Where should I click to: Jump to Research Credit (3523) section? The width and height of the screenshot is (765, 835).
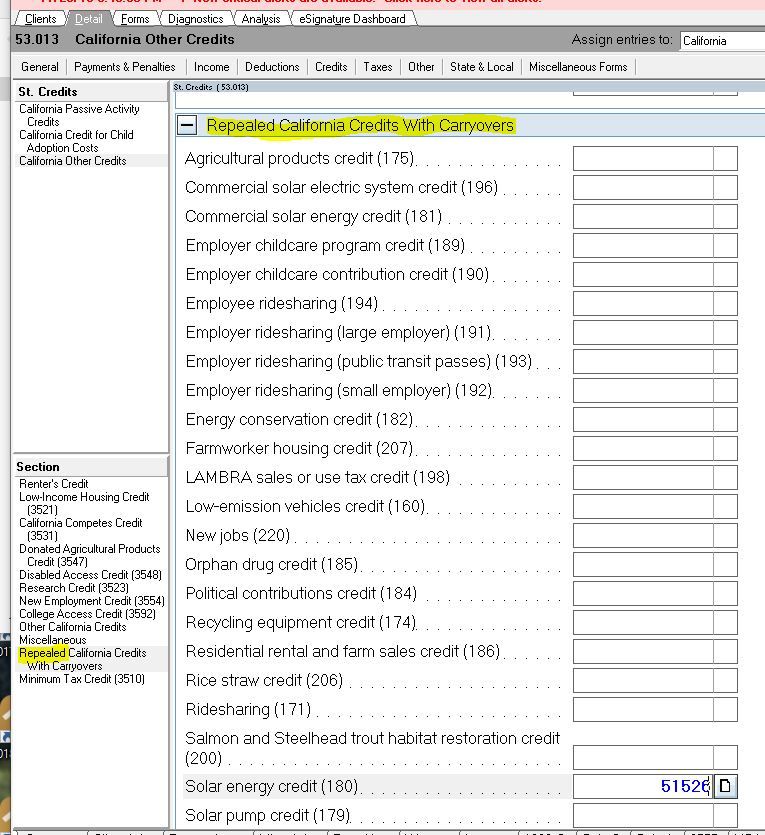click(74, 588)
